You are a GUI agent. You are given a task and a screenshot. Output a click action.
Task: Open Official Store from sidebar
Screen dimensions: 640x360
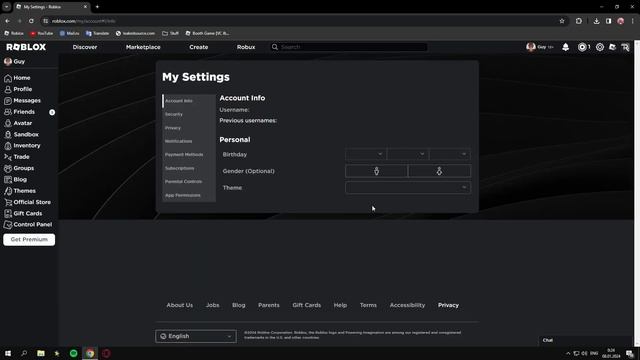(x=27, y=202)
